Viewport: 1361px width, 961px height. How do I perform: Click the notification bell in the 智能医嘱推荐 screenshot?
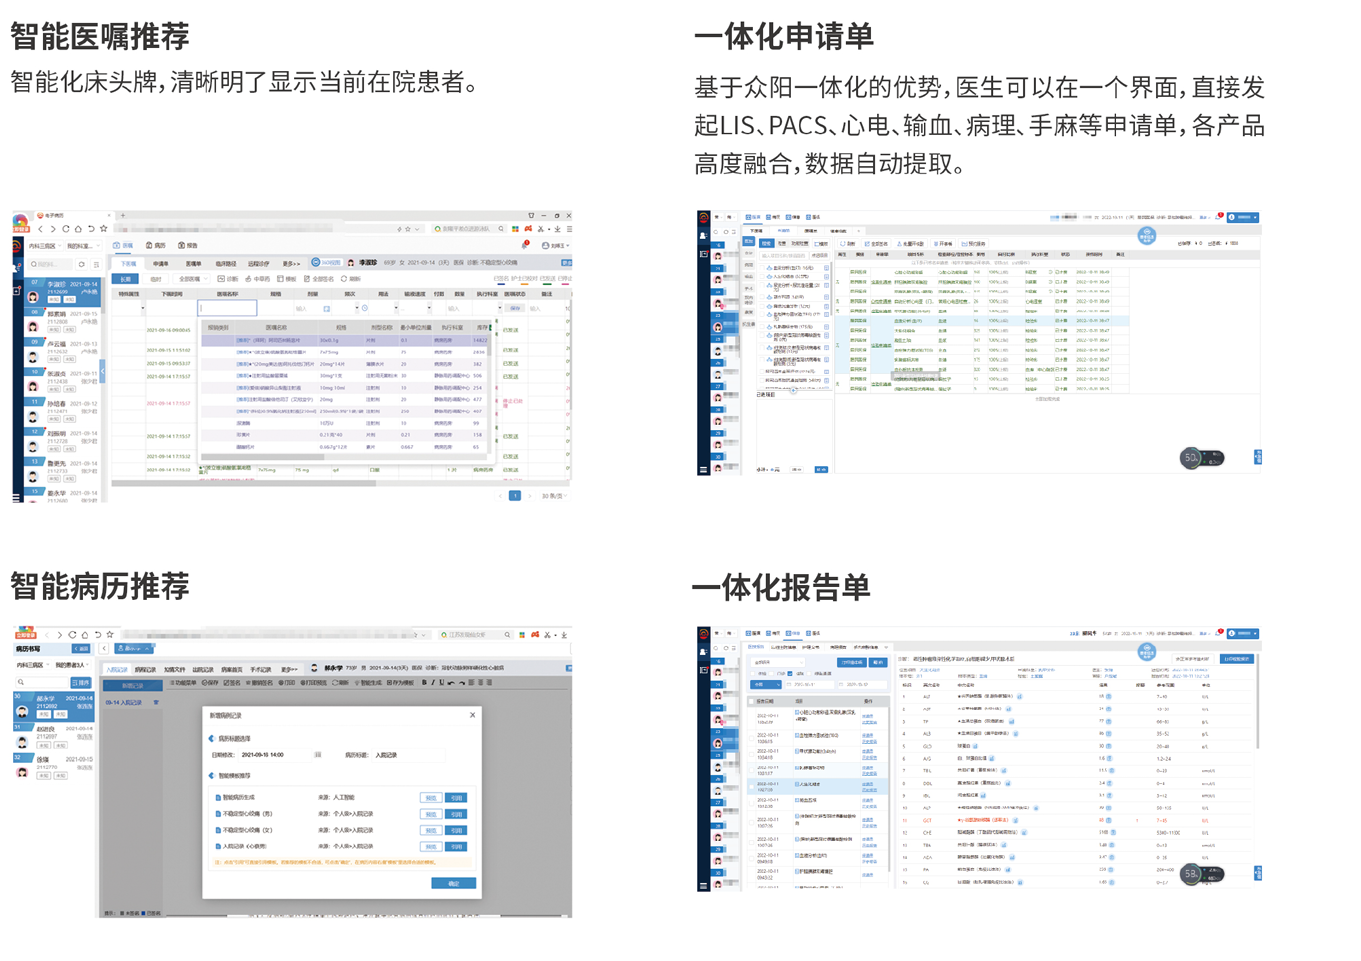click(525, 245)
